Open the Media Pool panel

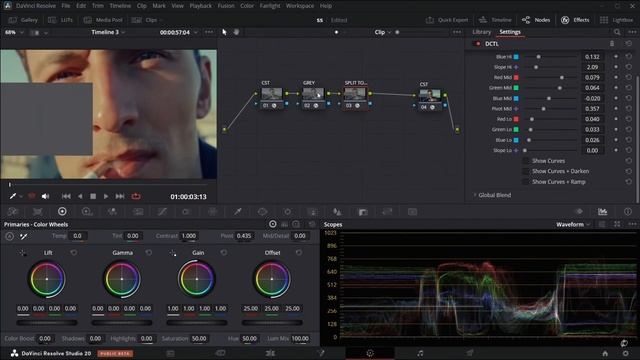[103, 20]
